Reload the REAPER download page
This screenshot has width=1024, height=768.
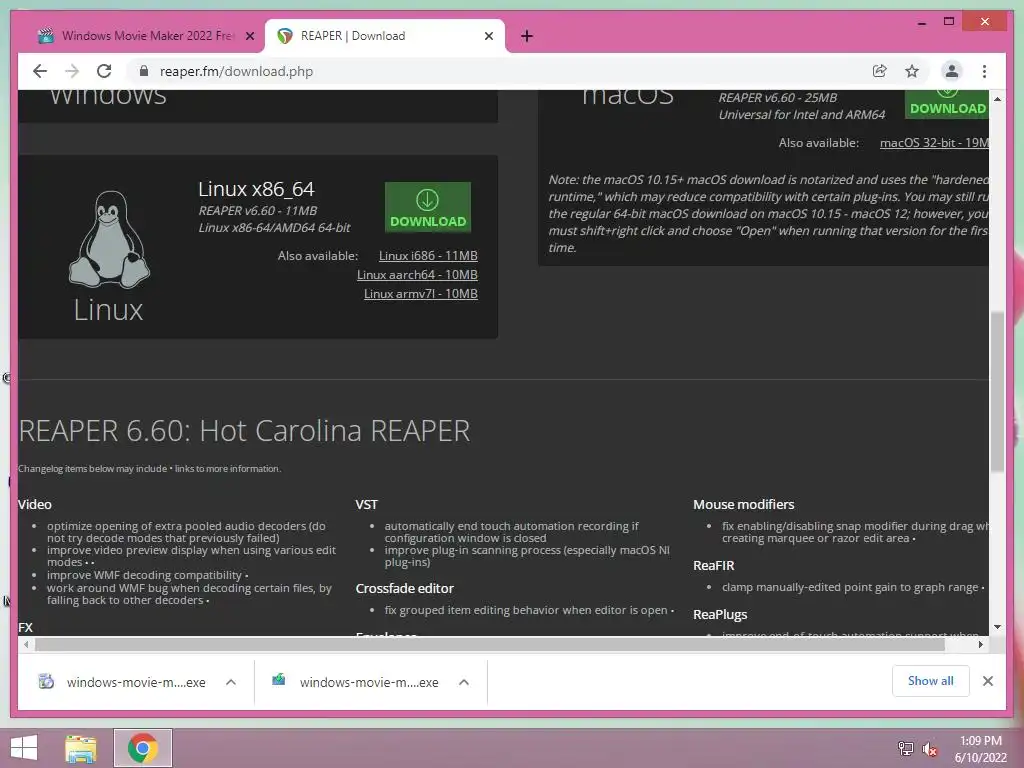pyautogui.click(x=104, y=71)
